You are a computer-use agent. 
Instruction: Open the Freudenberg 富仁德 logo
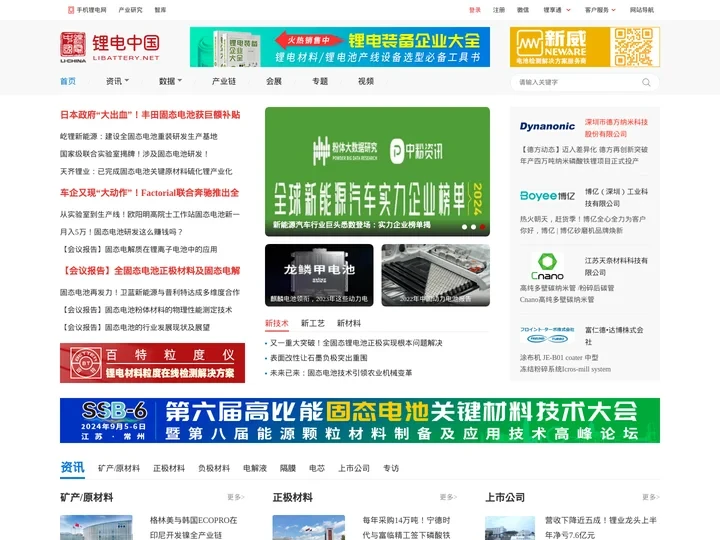point(547,335)
